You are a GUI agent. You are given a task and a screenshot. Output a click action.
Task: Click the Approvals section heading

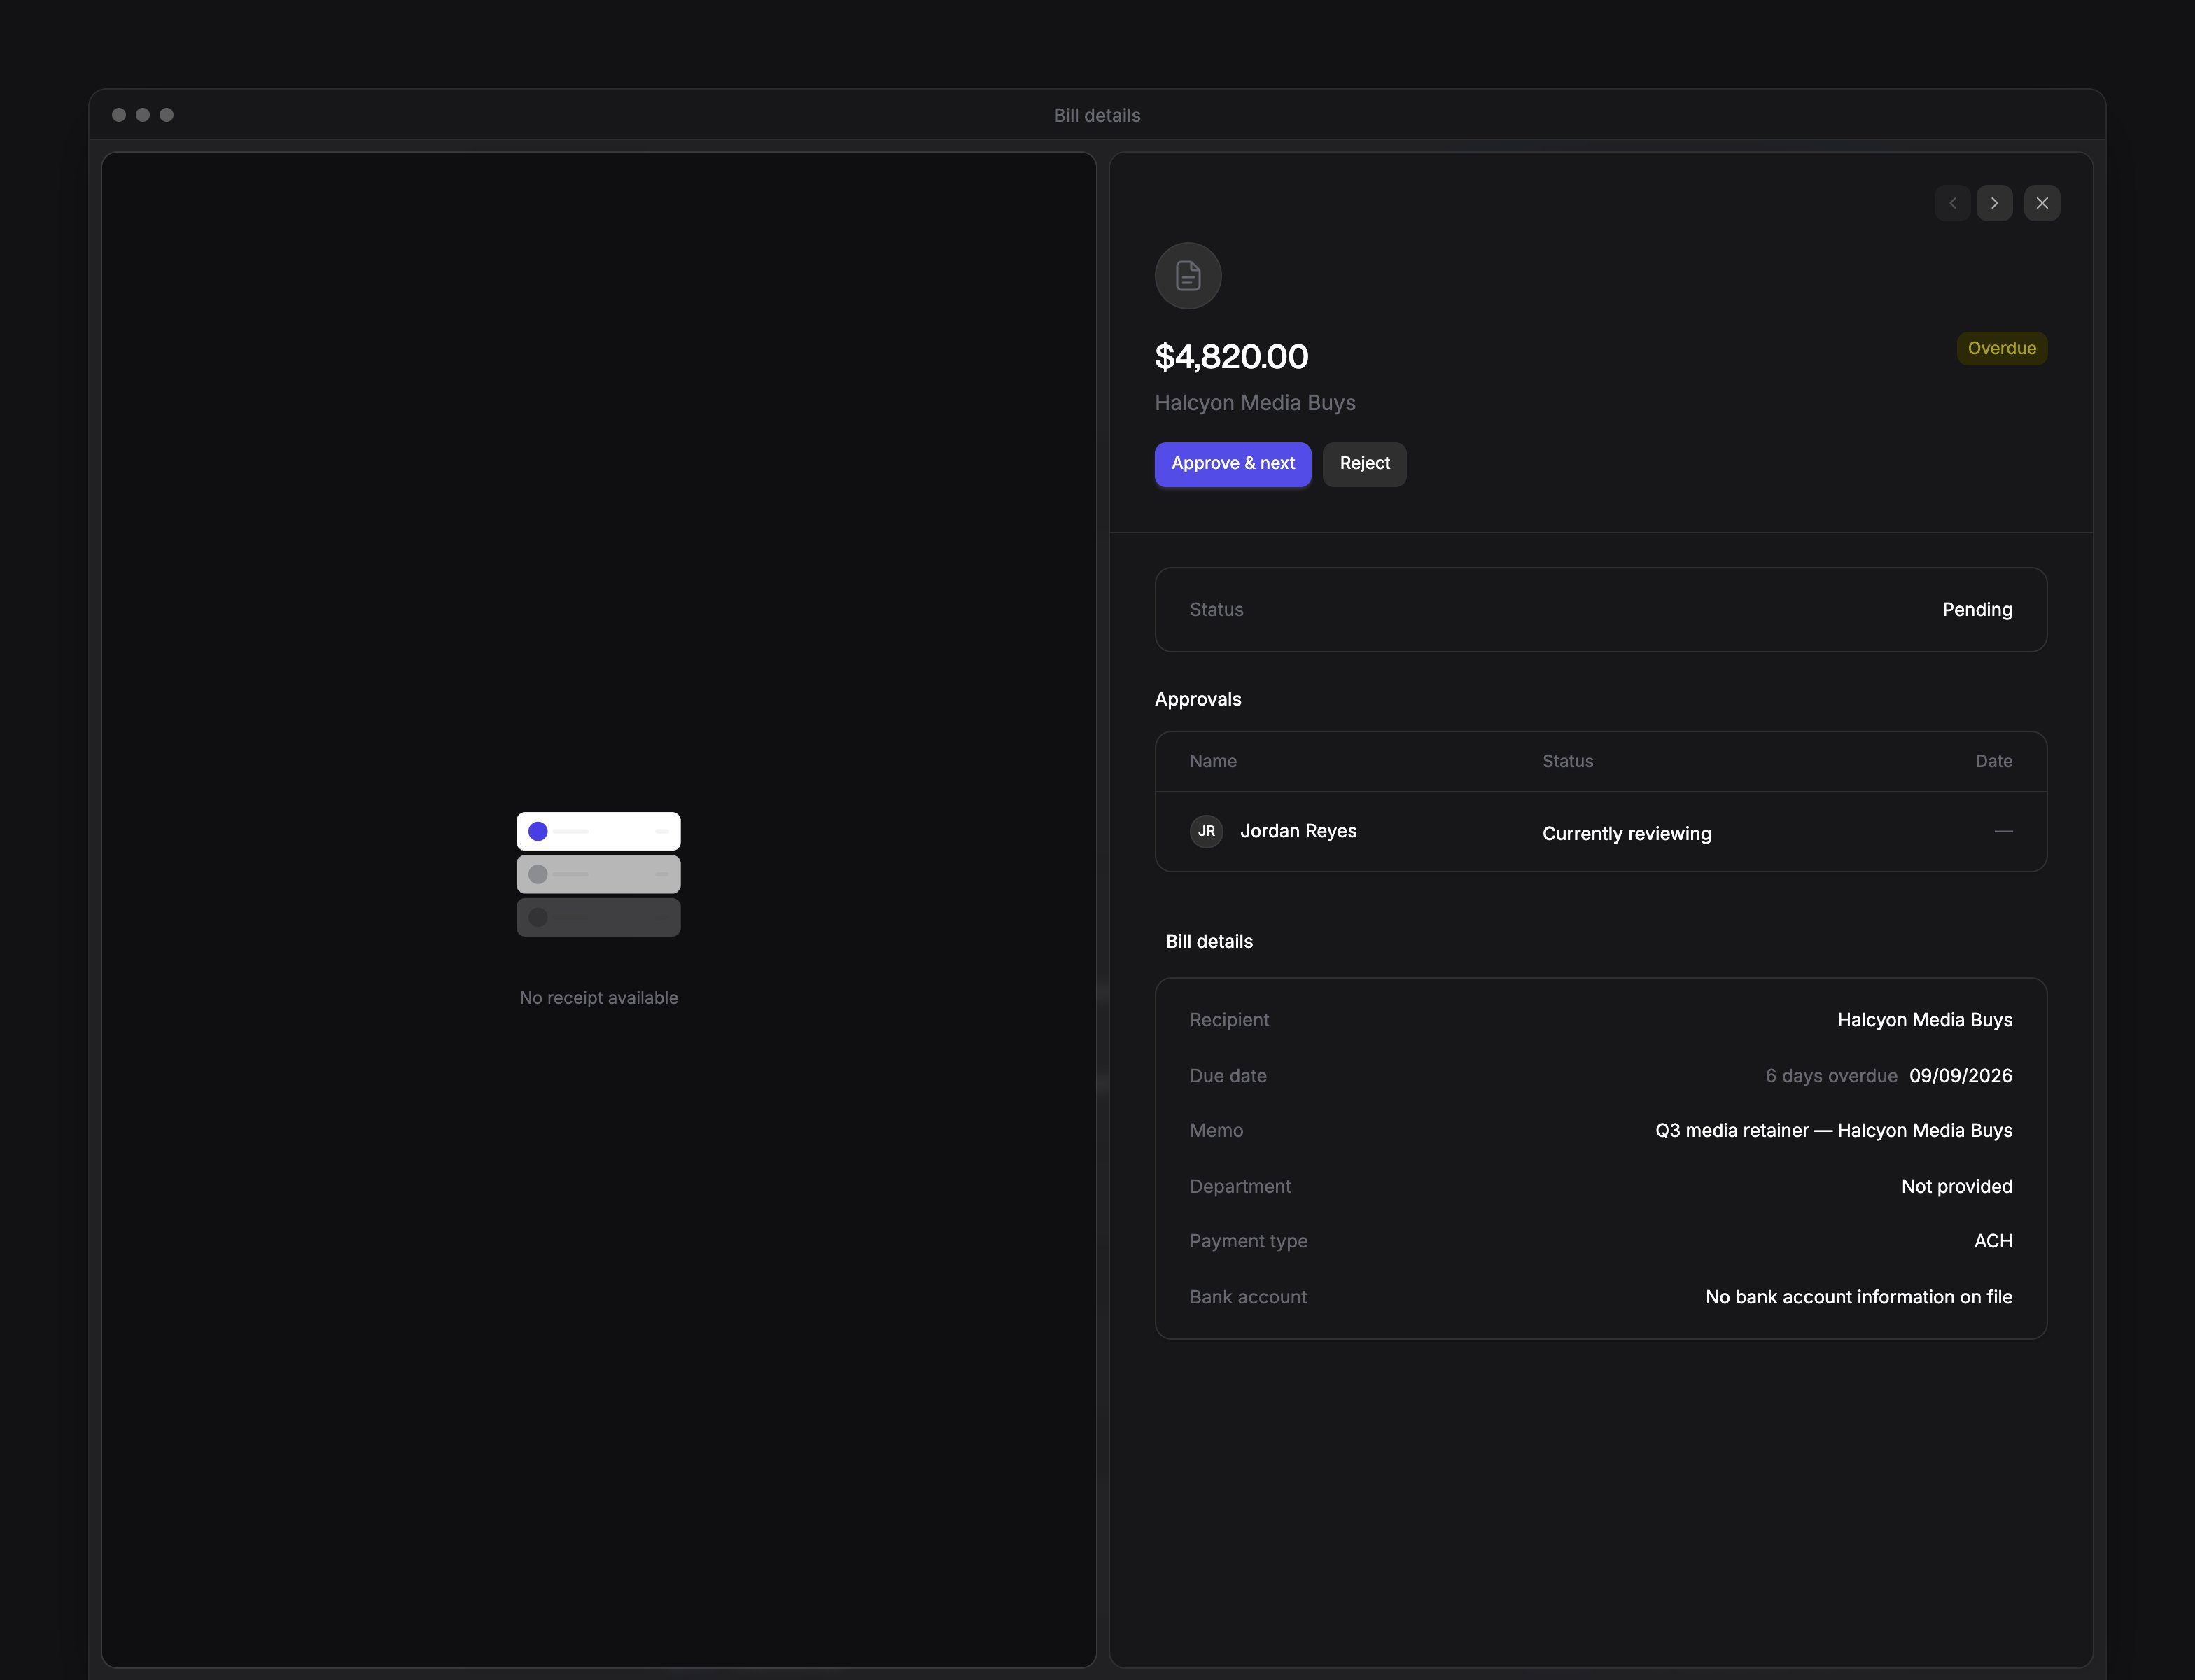click(x=1198, y=699)
